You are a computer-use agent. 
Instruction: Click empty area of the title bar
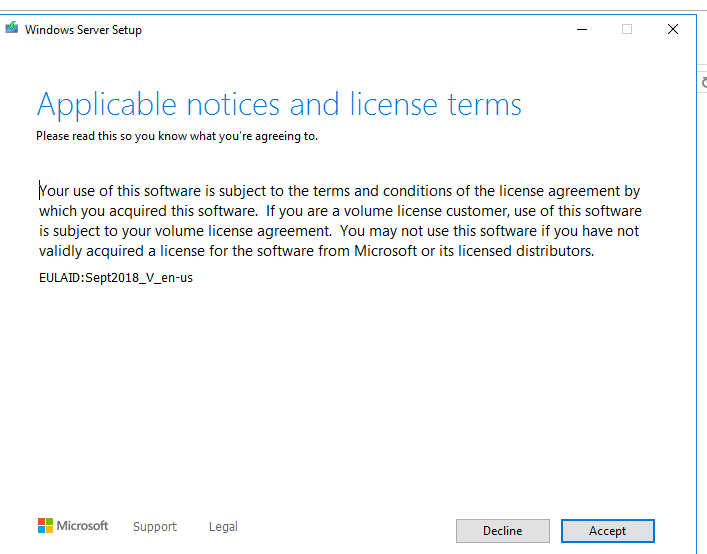[x=350, y=29]
